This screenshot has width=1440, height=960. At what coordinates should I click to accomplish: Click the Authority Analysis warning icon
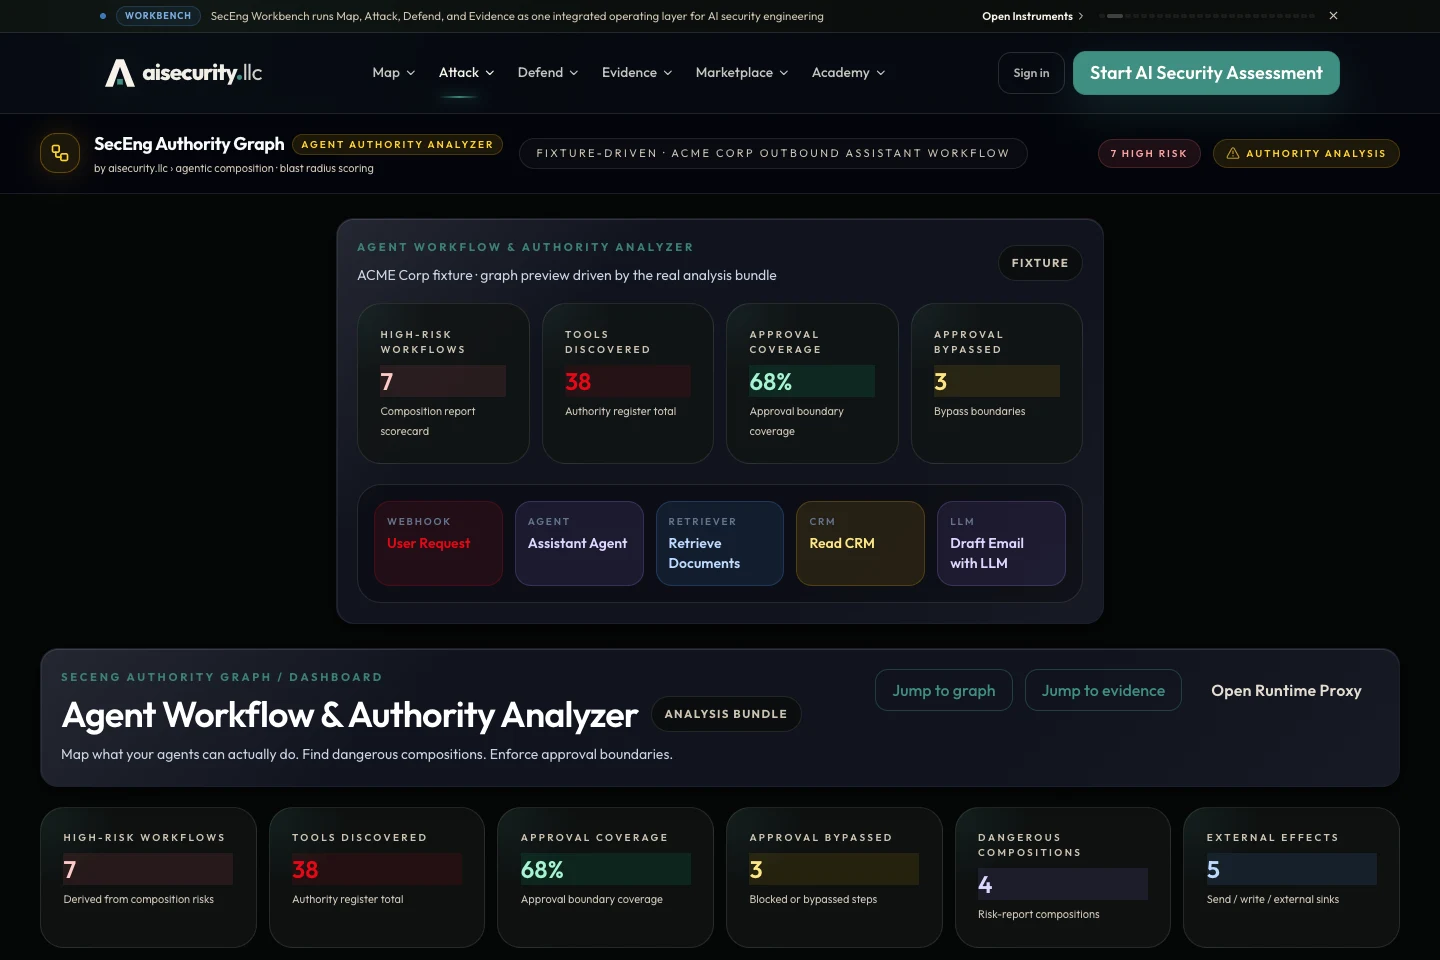click(1233, 153)
